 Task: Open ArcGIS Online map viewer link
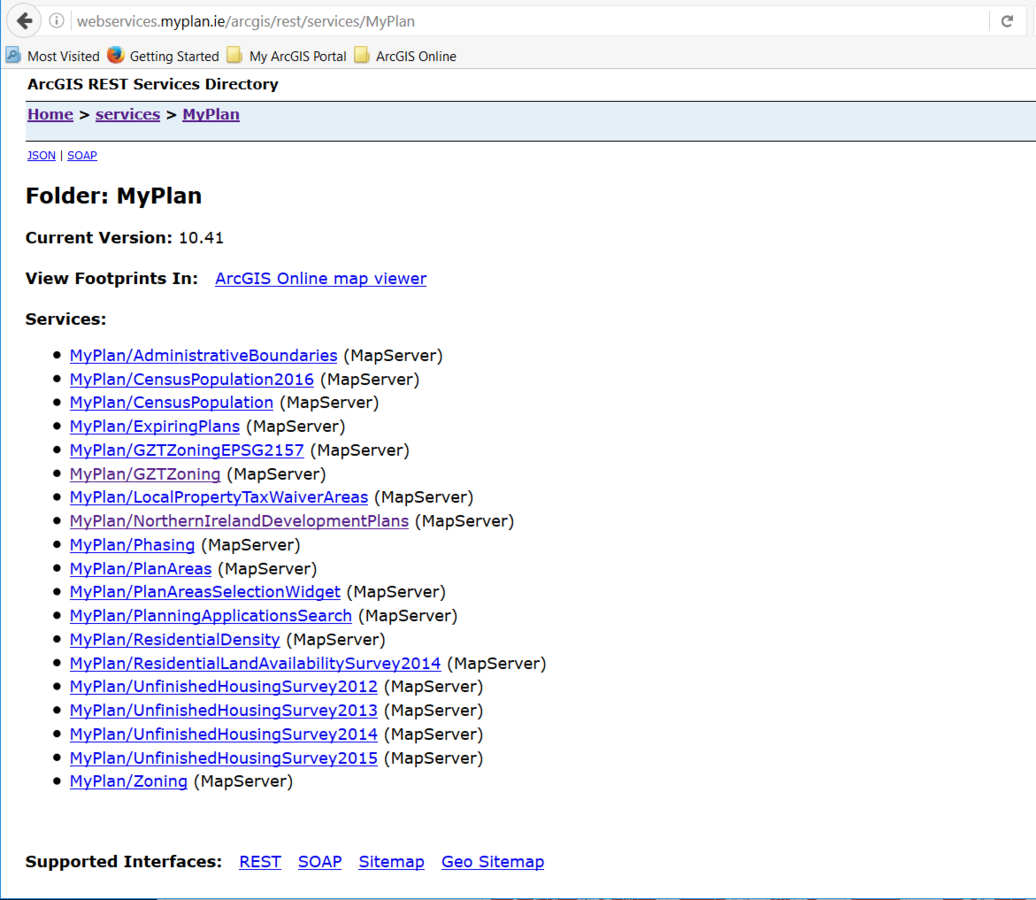[x=320, y=279]
